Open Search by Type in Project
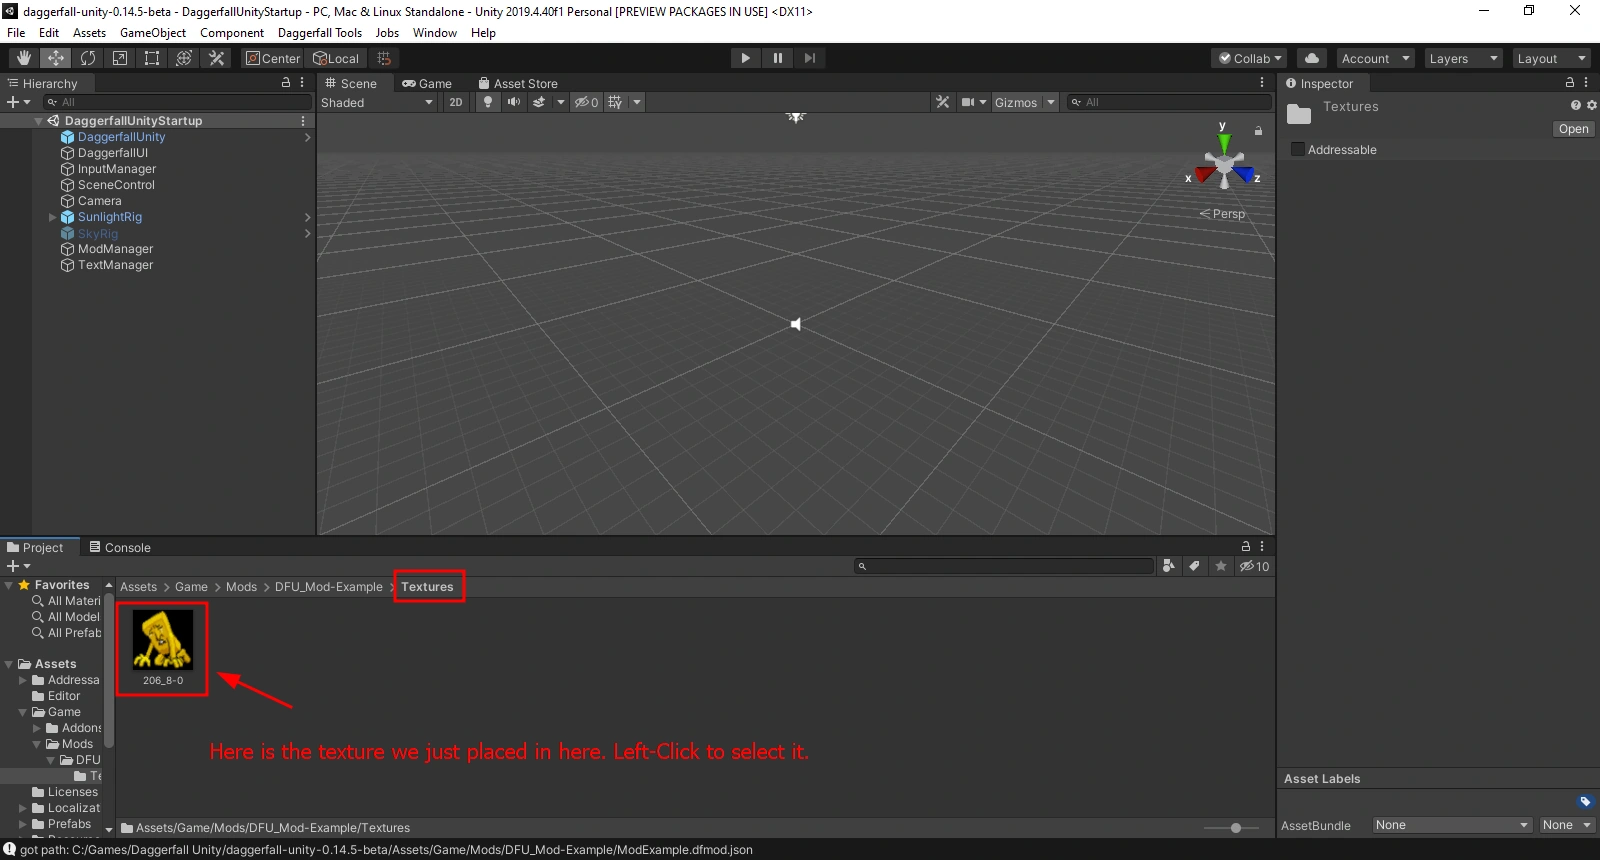The image size is (1600, 860). (x=1168, y=566)
